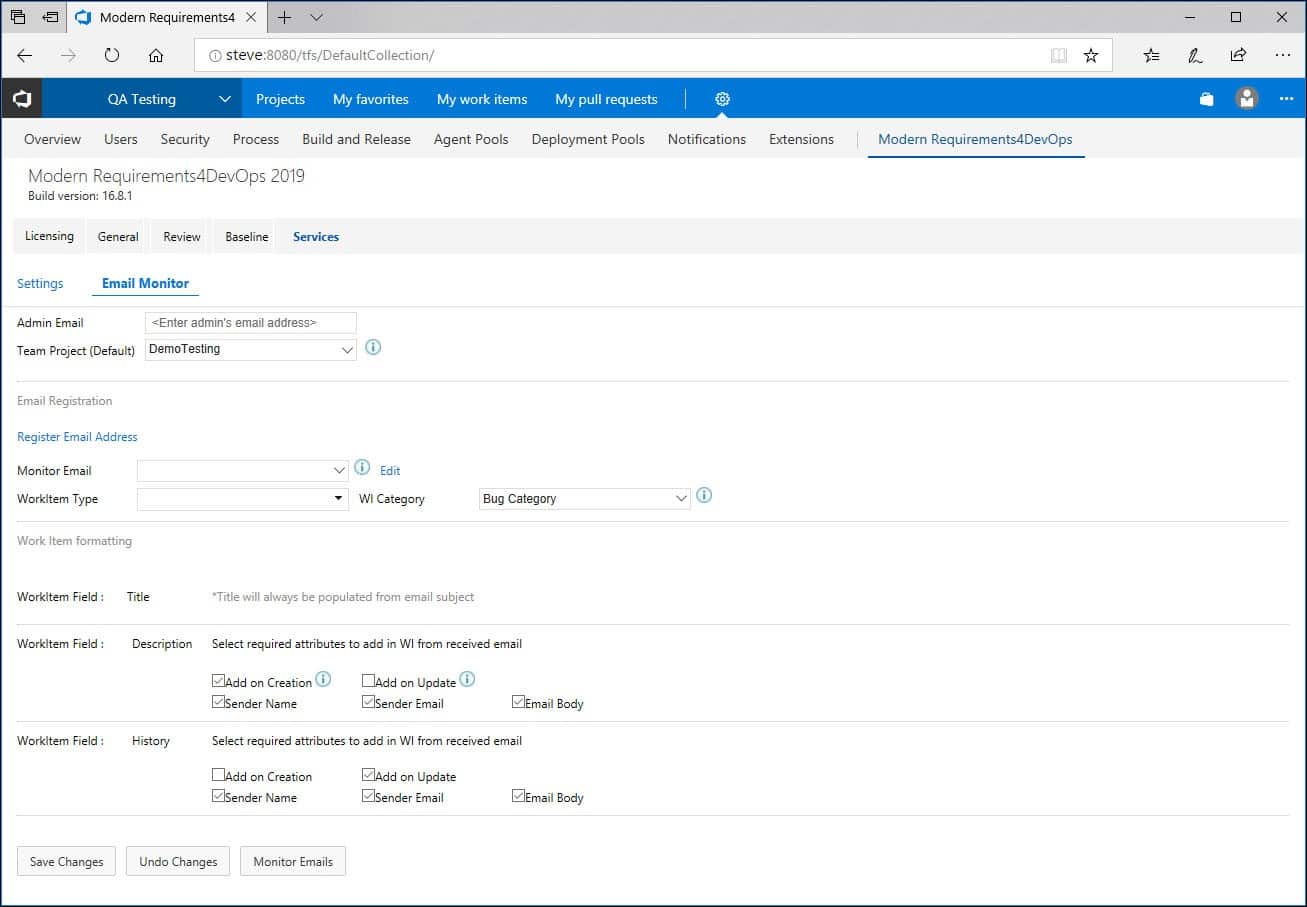Click the Monitor Emails button
1307x907 pixels.
pyautogui.click(x=293, y=861)
